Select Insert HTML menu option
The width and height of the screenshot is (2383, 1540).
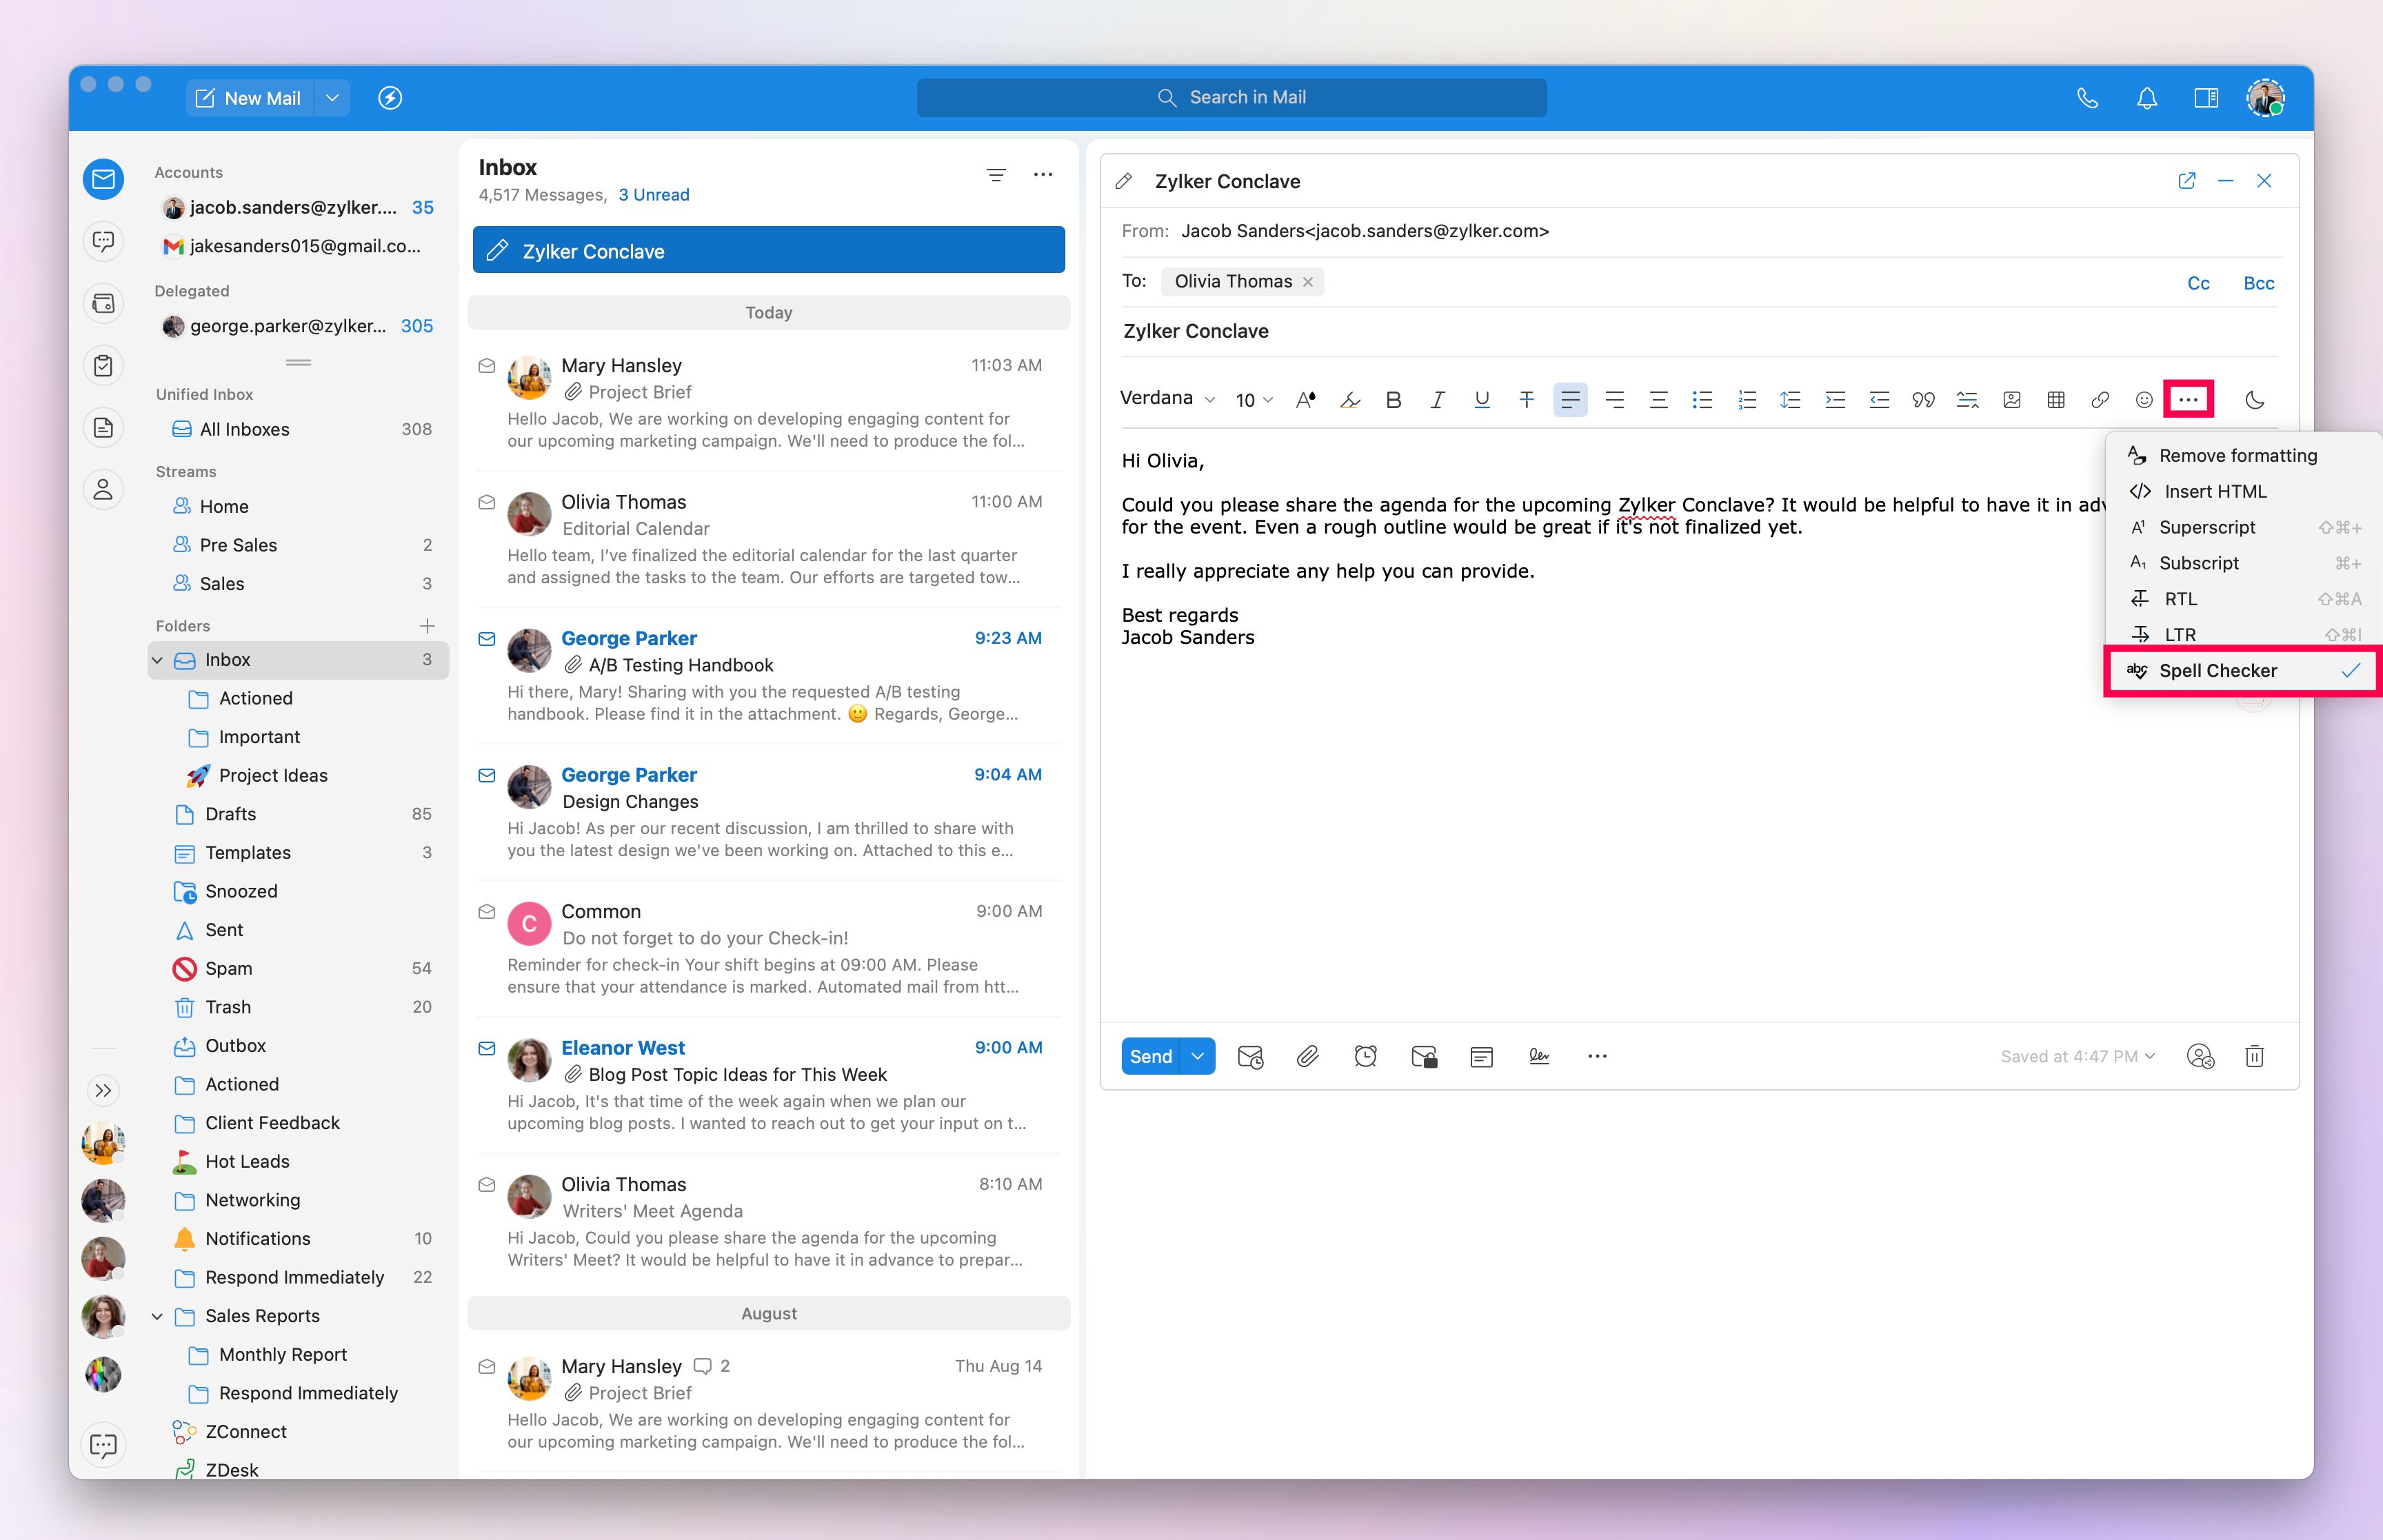pos(2214,491)
